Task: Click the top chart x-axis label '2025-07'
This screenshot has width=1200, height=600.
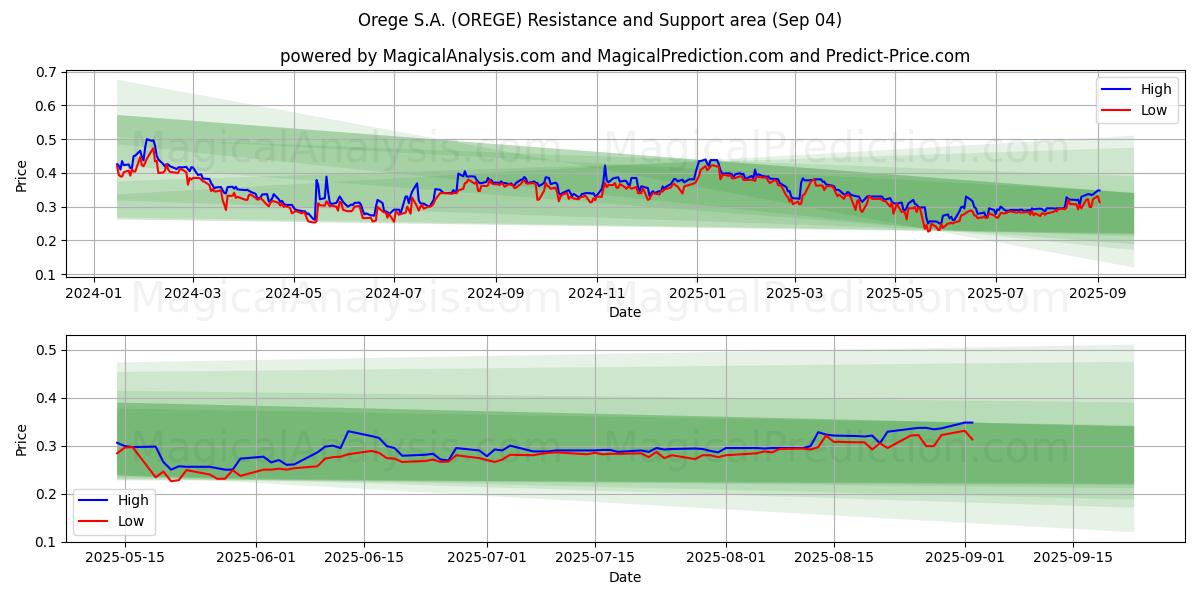Action: pos(996,294)
